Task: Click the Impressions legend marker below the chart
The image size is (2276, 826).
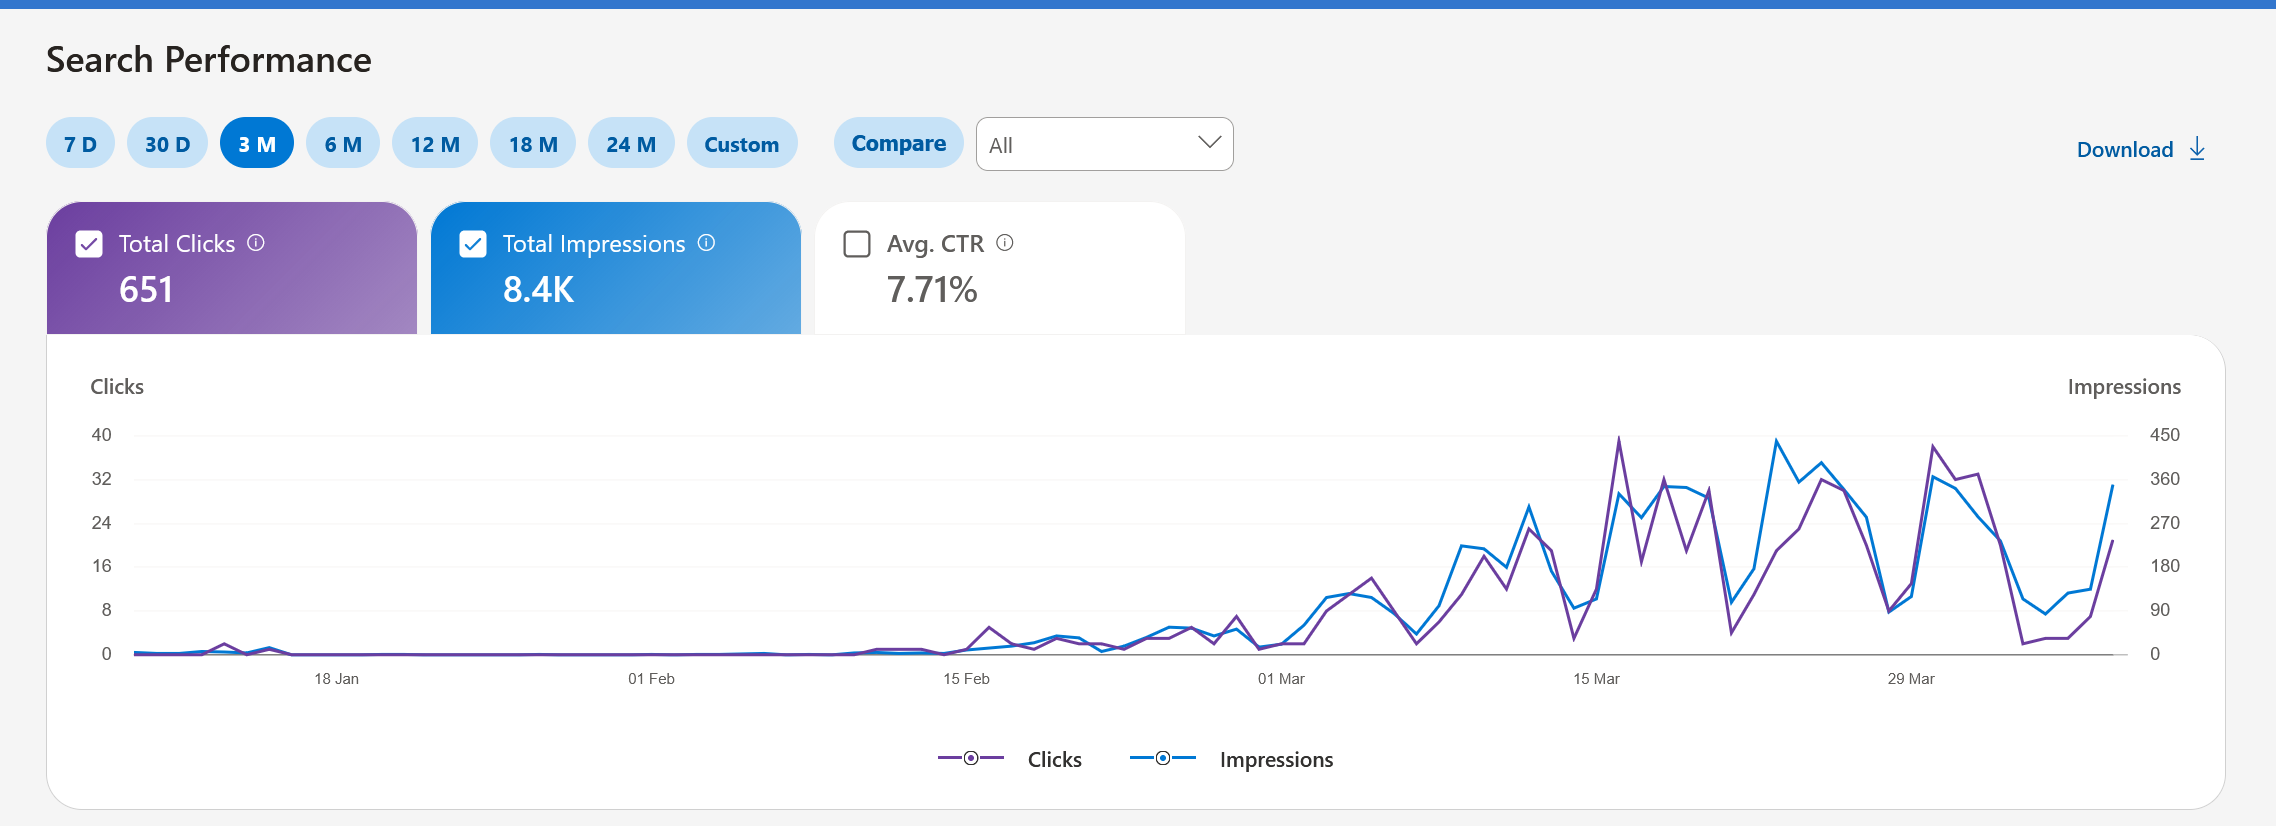Action: [1162, 758]
